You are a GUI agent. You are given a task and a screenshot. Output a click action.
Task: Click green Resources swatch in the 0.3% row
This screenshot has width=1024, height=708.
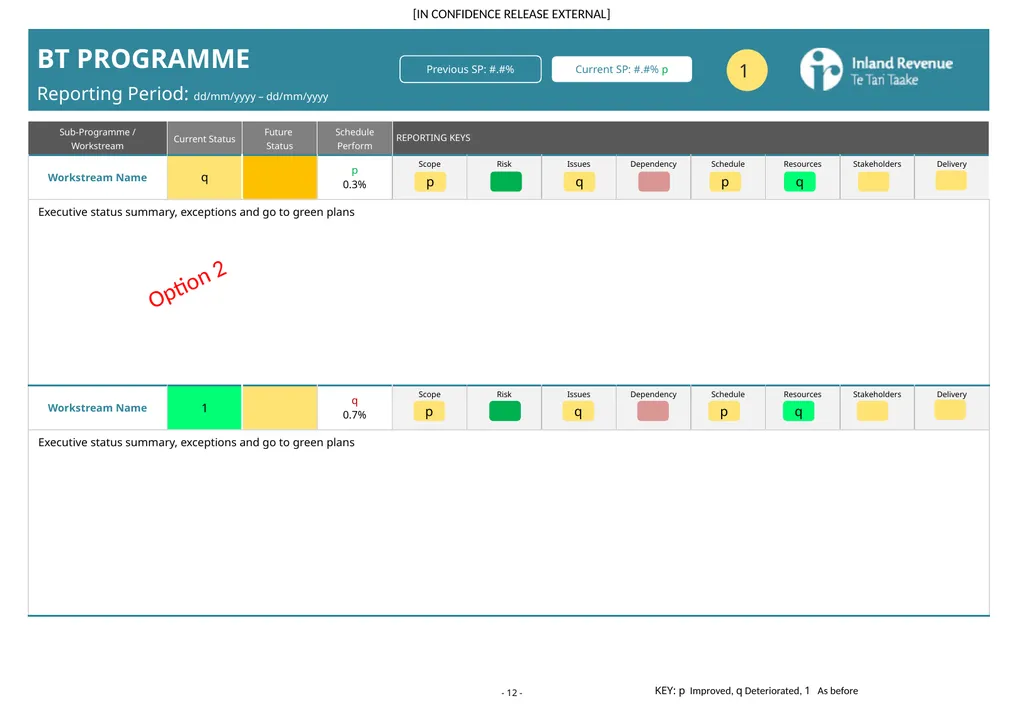pyautogui.click(x=799, y=182)
